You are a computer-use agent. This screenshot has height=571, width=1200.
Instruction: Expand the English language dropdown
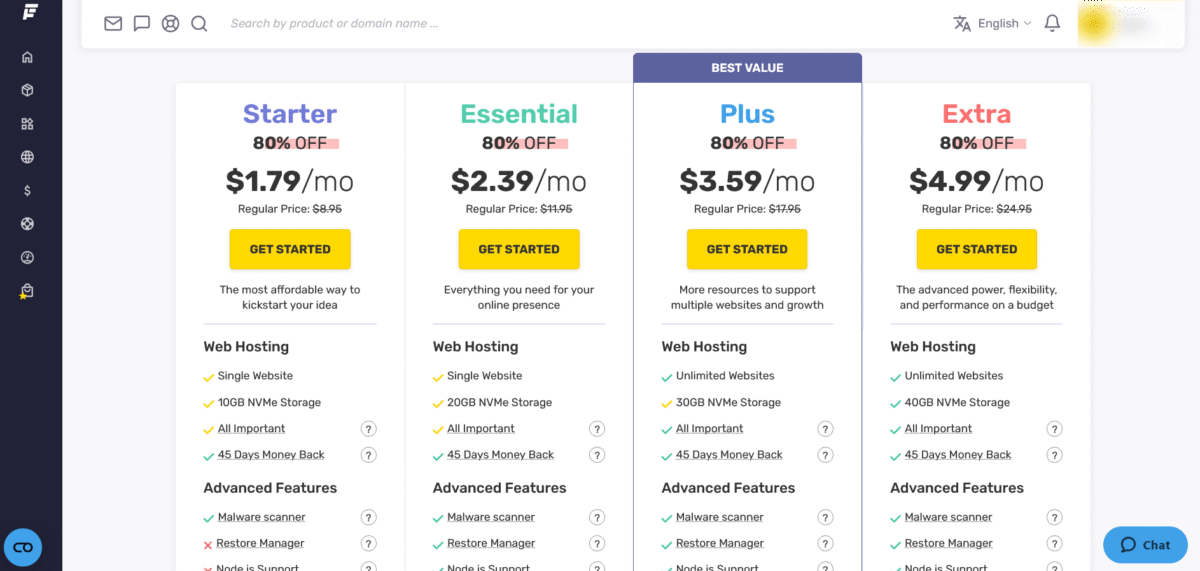(992, 23)
